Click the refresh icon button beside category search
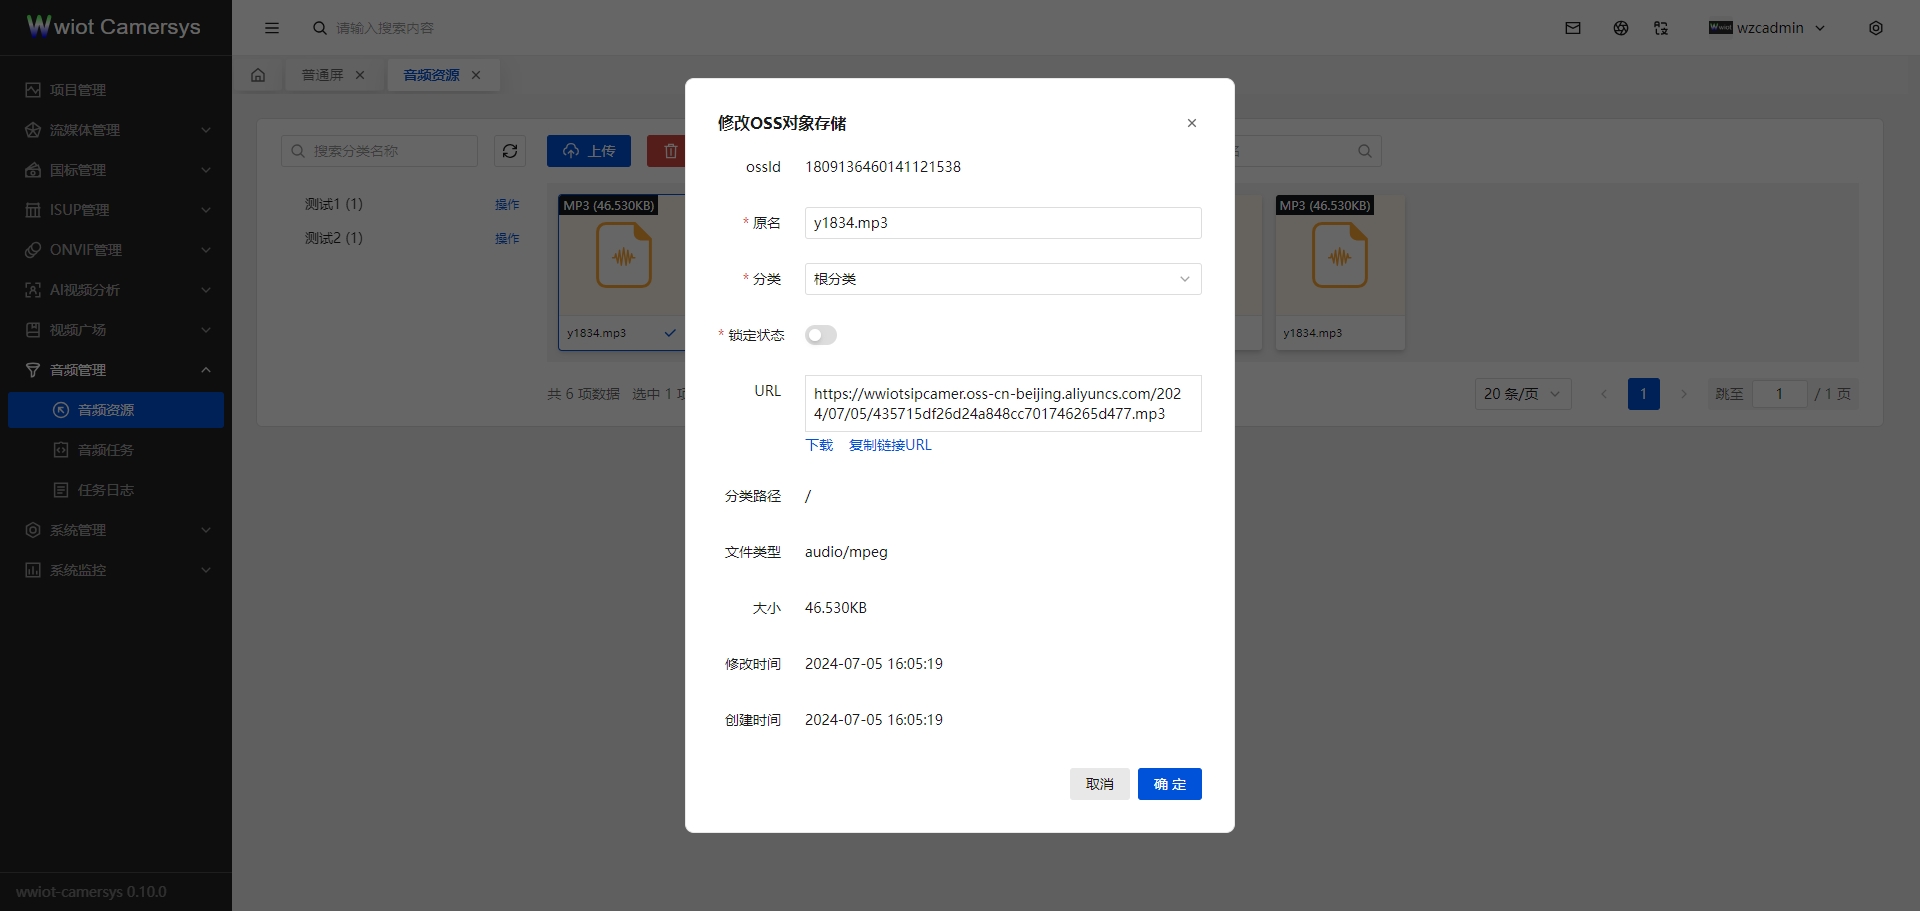This screenshot has height=911, width=1920. pyautogui.click(x=510, y=151)
